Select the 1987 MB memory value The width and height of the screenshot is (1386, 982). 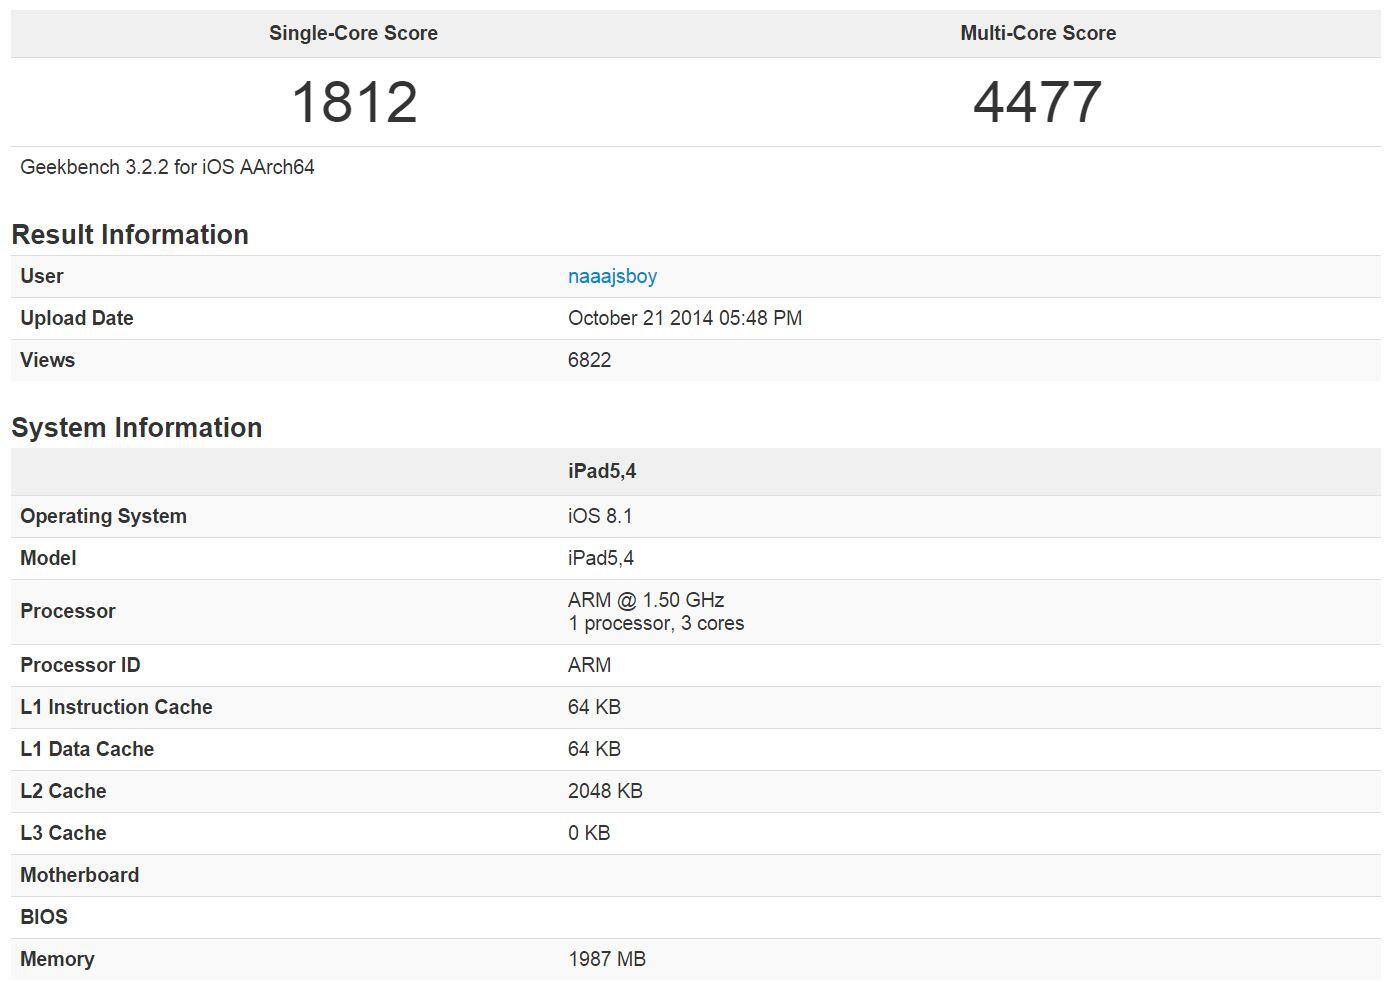(x=607, y=959)
